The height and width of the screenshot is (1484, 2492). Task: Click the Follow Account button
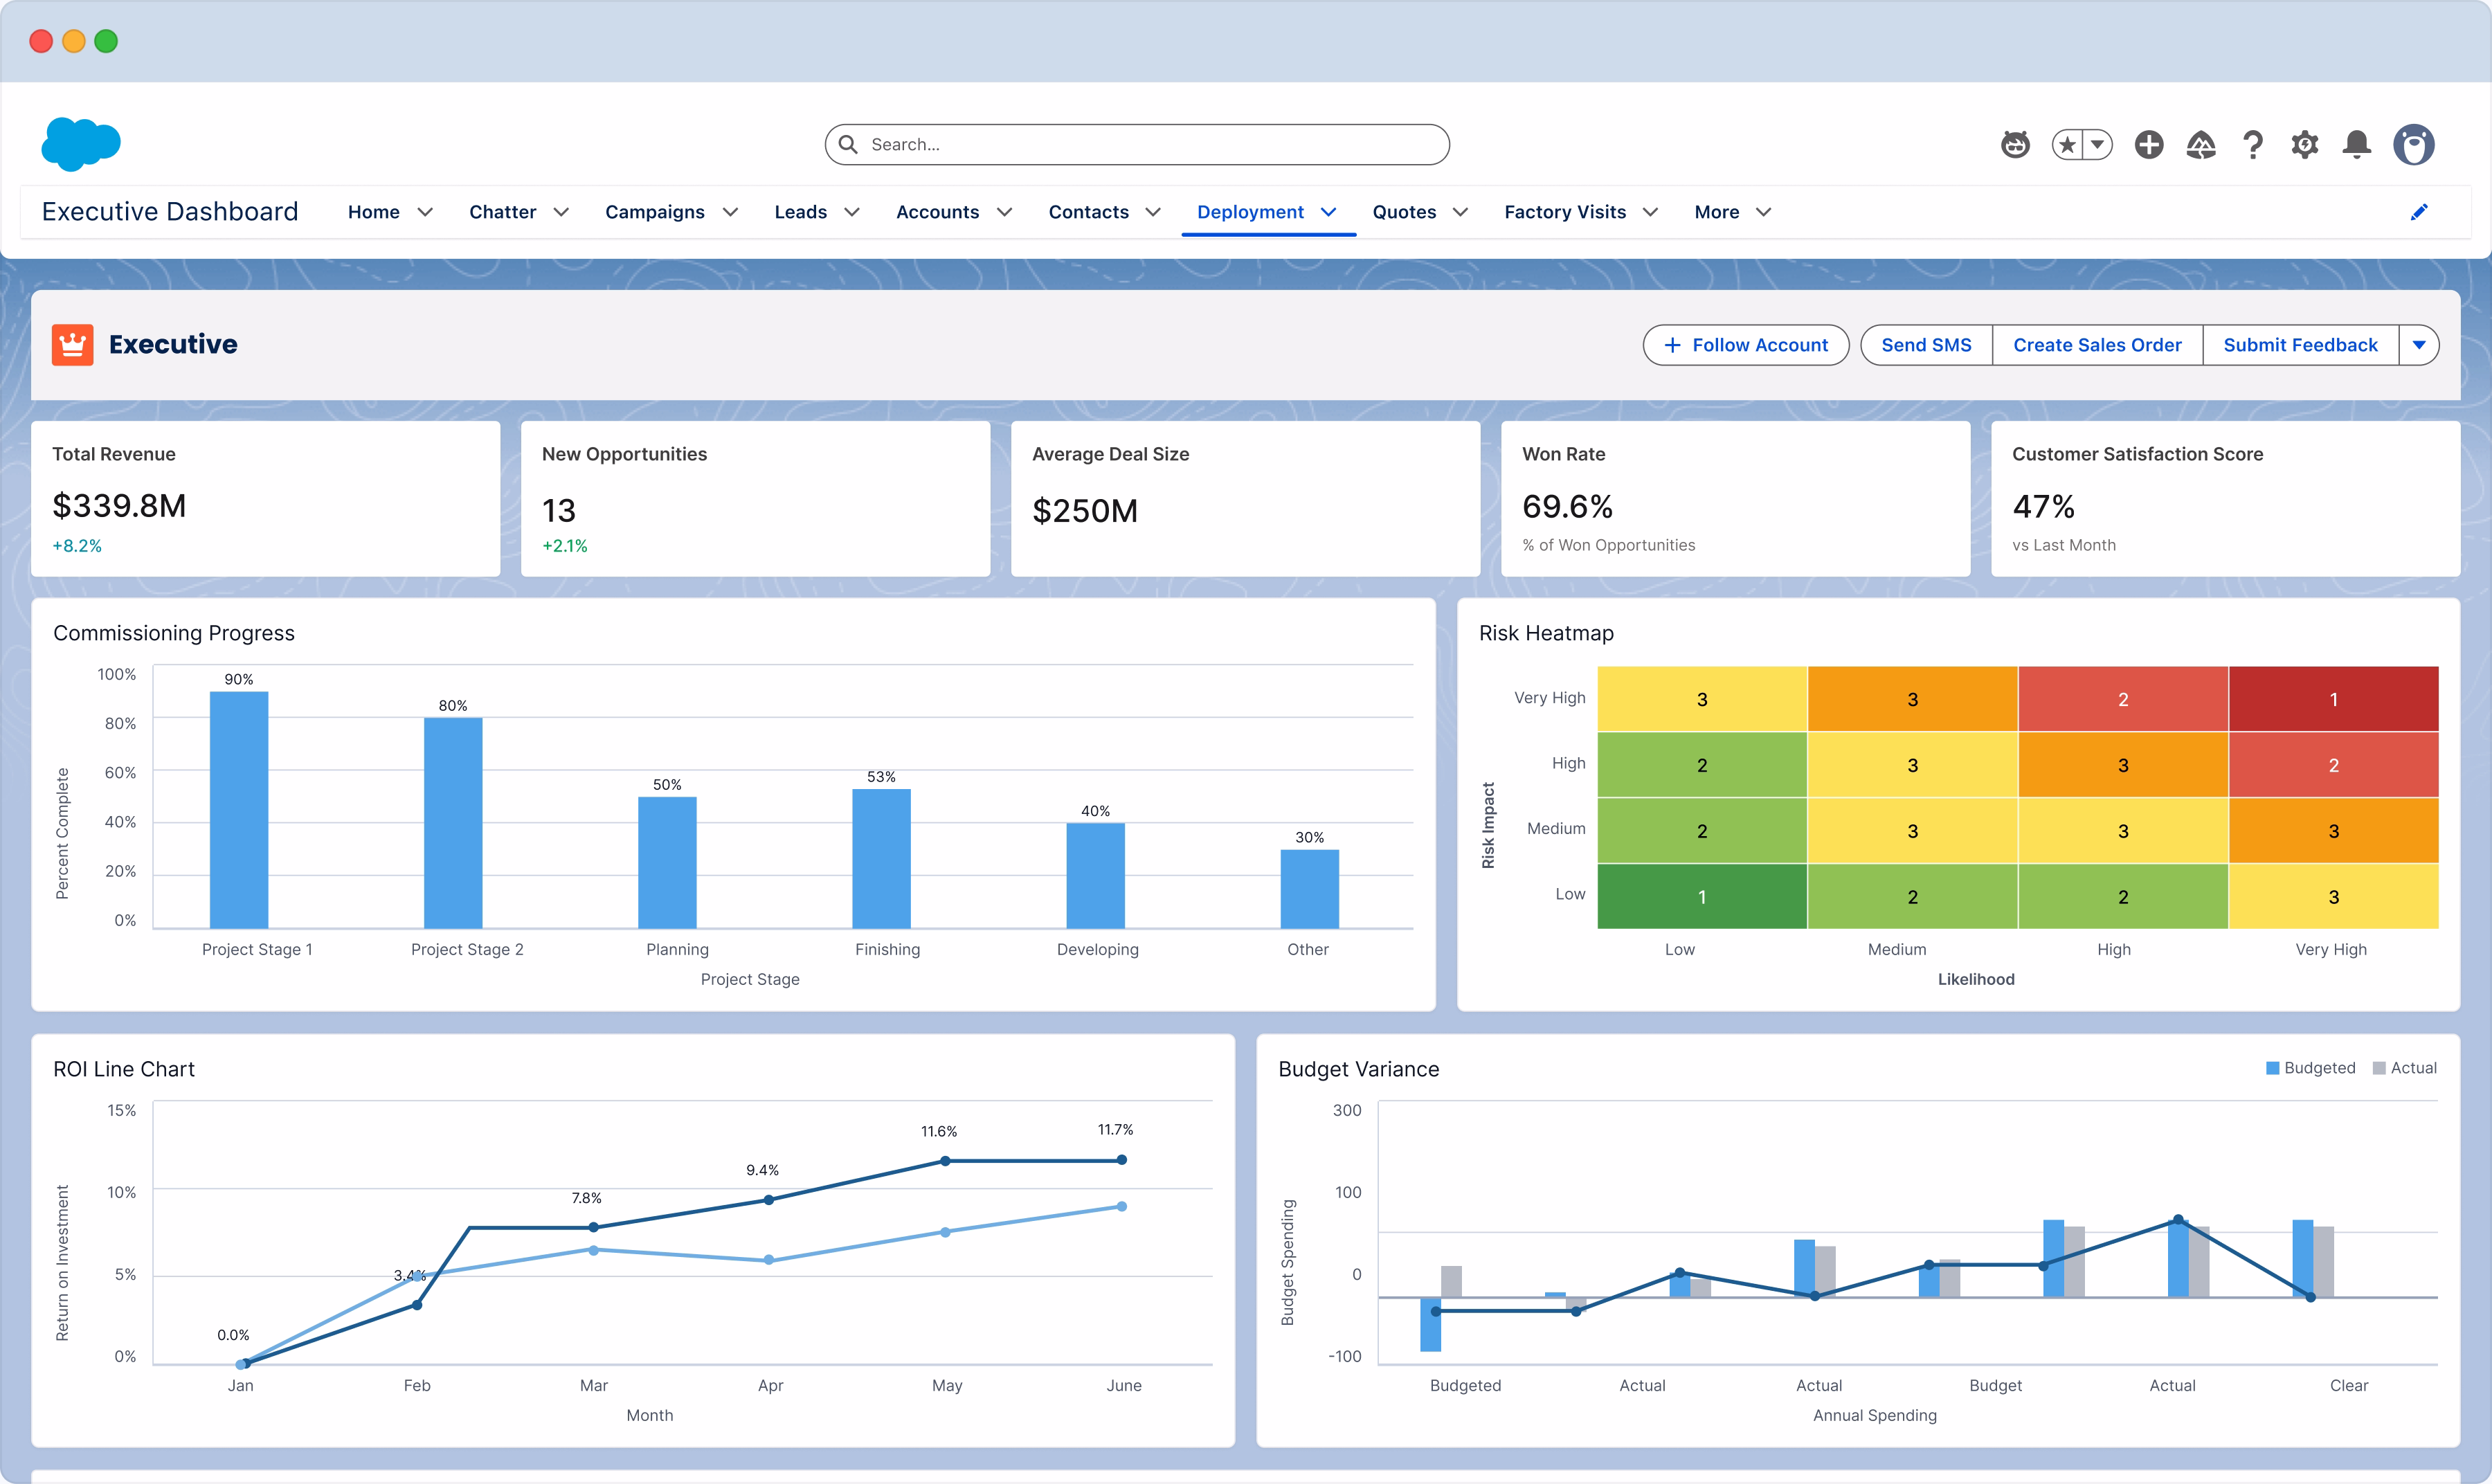tap(1746, 345)
